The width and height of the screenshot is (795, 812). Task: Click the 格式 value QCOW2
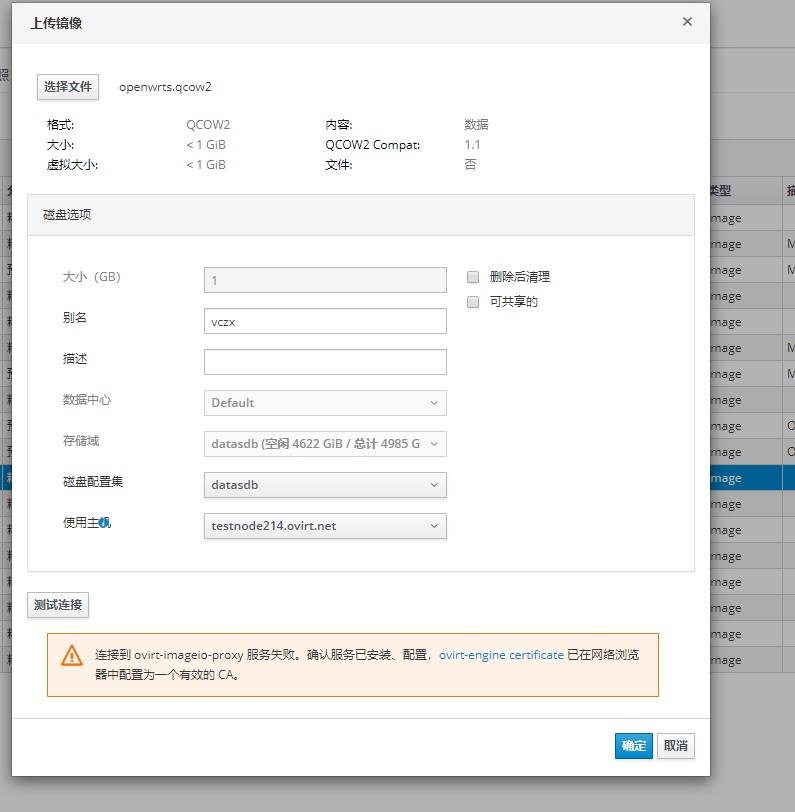pyautogui.click(x=208, y=125)
